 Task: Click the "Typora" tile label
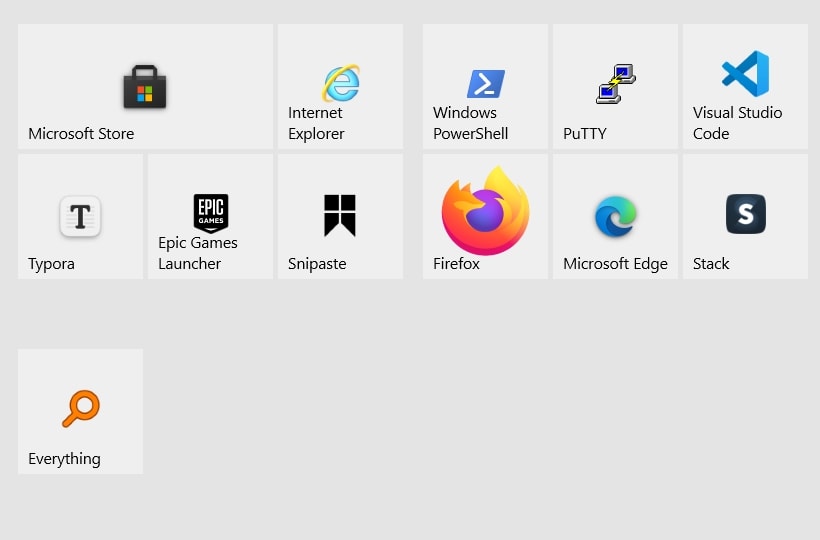(51, 264)
